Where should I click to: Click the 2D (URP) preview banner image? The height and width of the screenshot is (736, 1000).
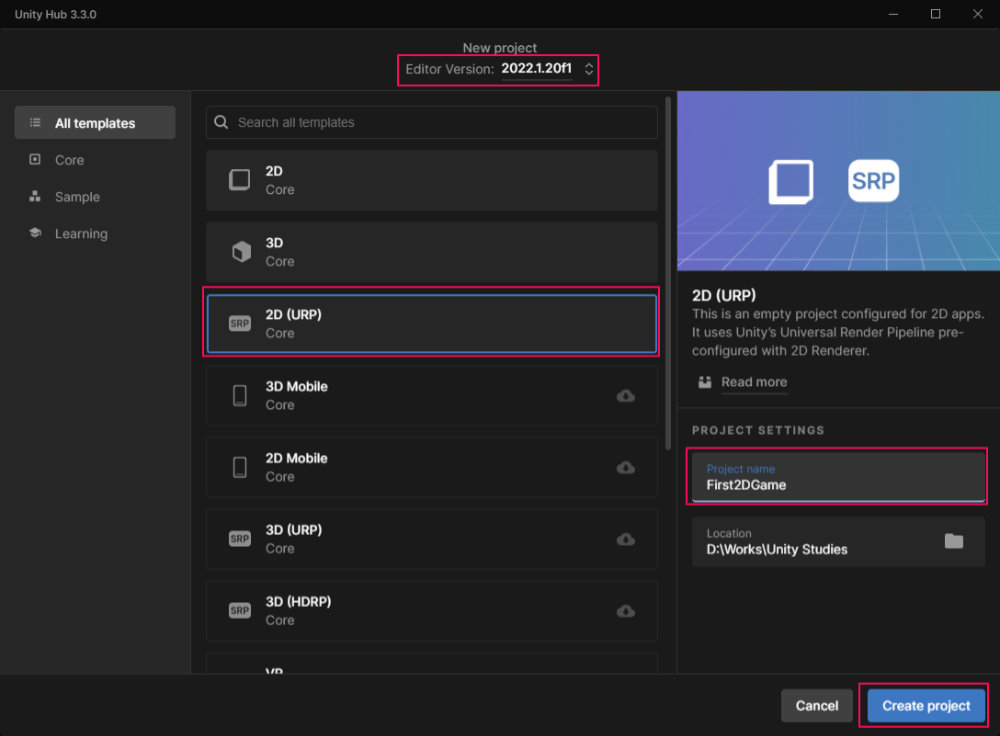pos(838,180)
